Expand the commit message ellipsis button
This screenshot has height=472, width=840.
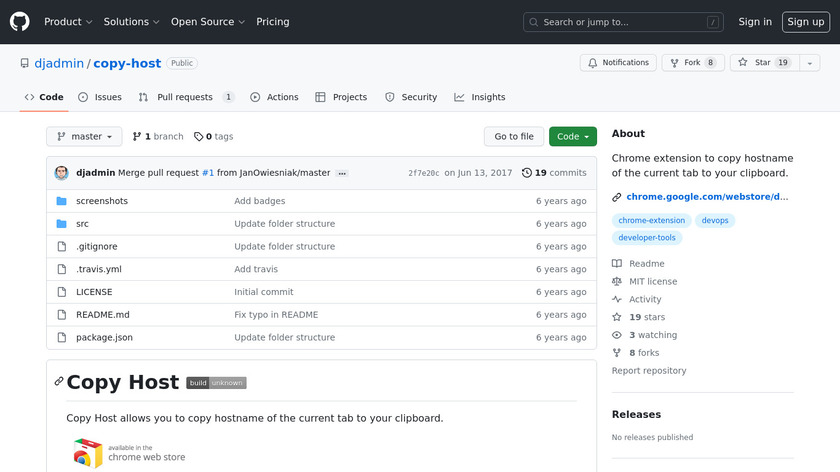click(342, 173)
